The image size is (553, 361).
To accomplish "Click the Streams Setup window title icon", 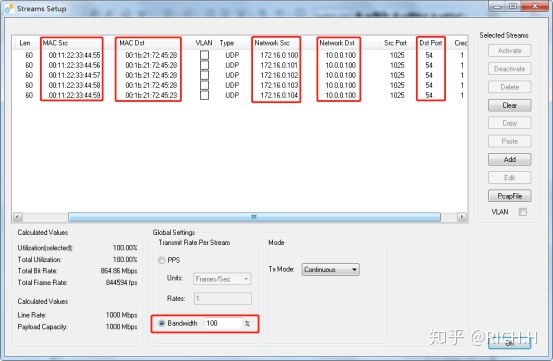I will click(10, 8).
